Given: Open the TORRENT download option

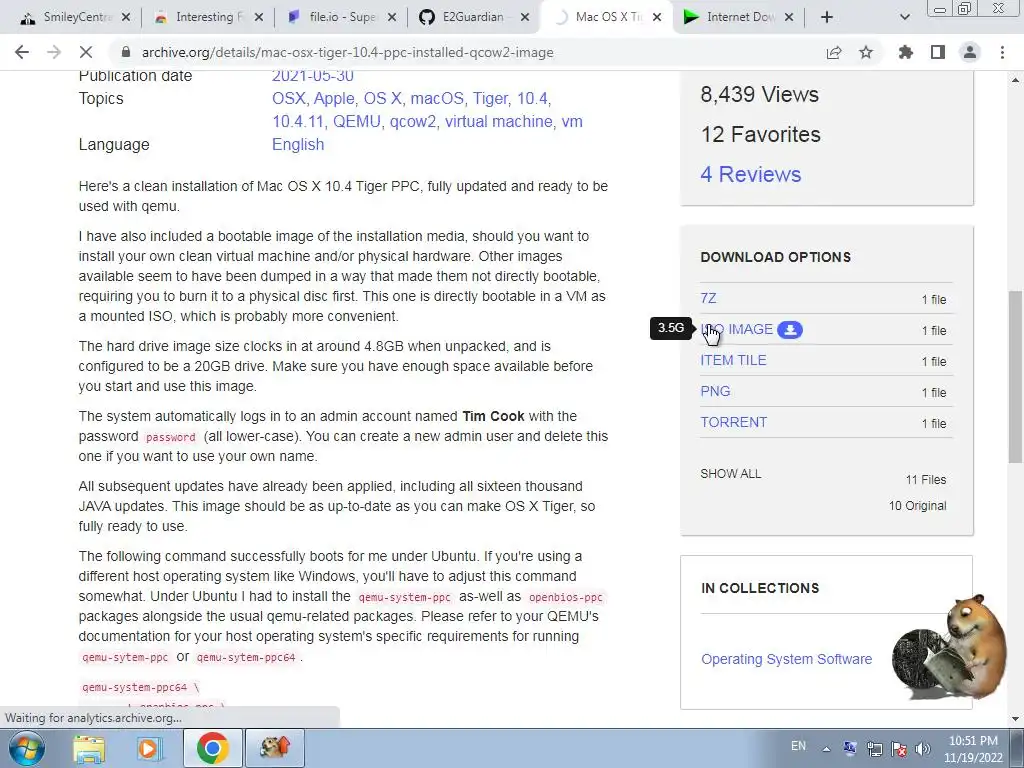Looking at the screenshot, I should tap(733, 423).
